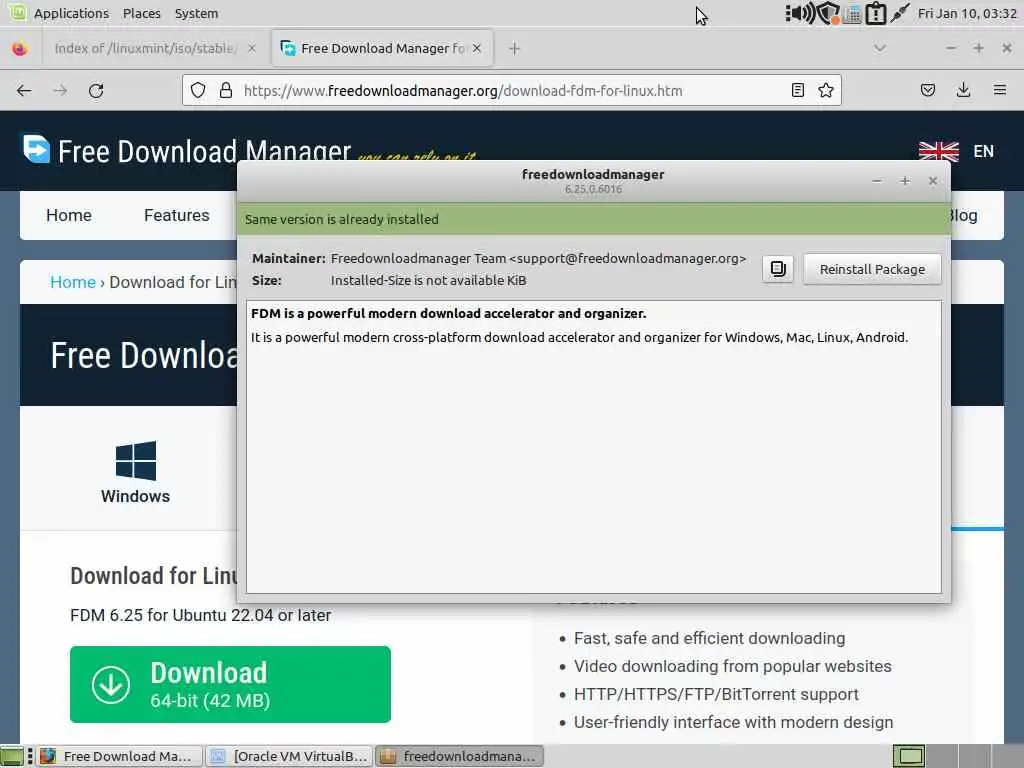The height and width of the screenshot is (768, 1024).
Task: Click the green Download 64-bit button
Action: [x=230, y=684]
